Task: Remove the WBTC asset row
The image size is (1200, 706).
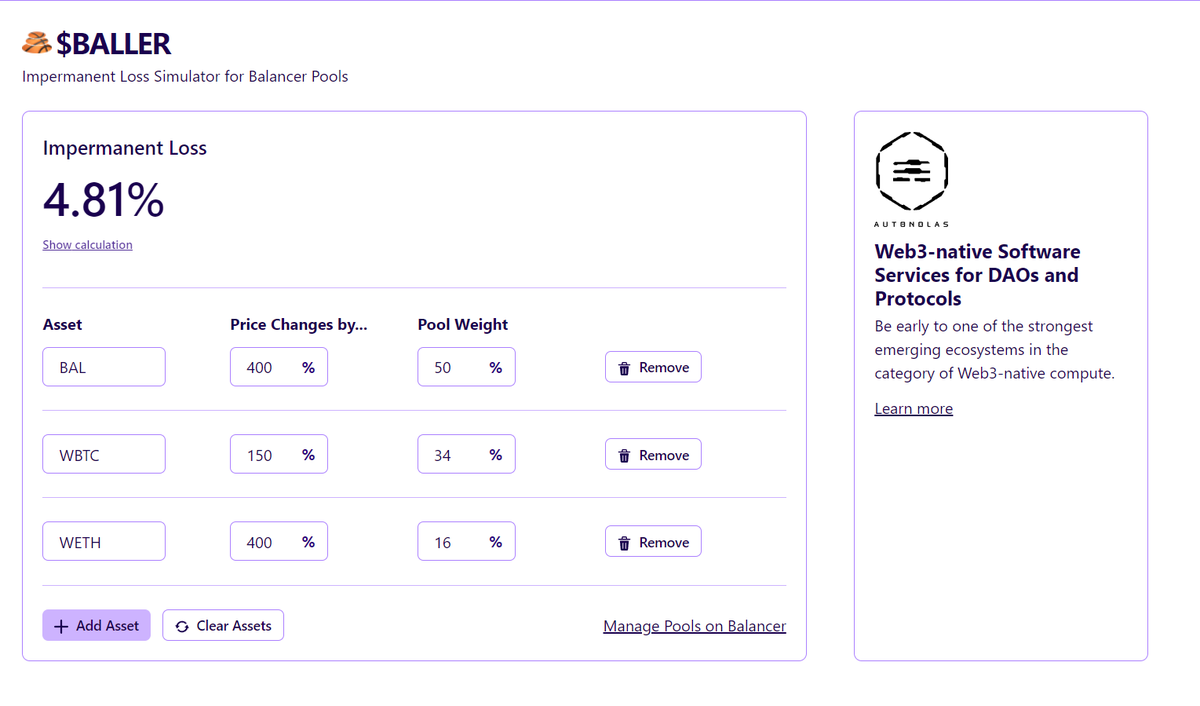Action: (653, 455)
